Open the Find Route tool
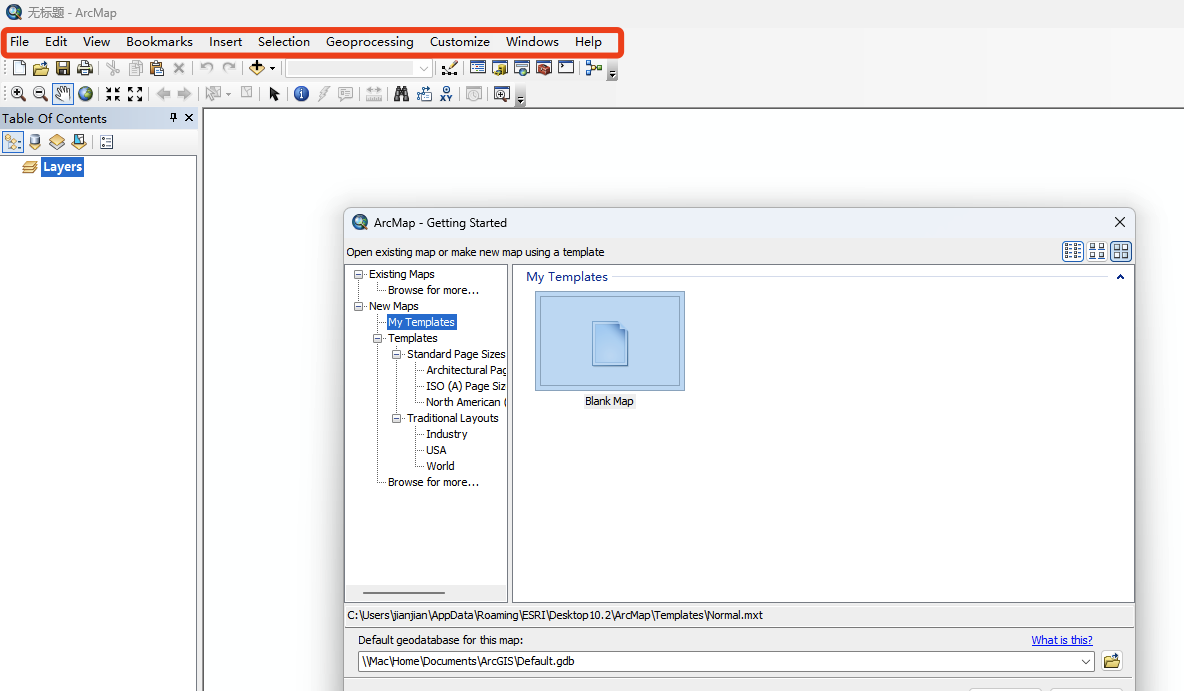 coord(424,94)
